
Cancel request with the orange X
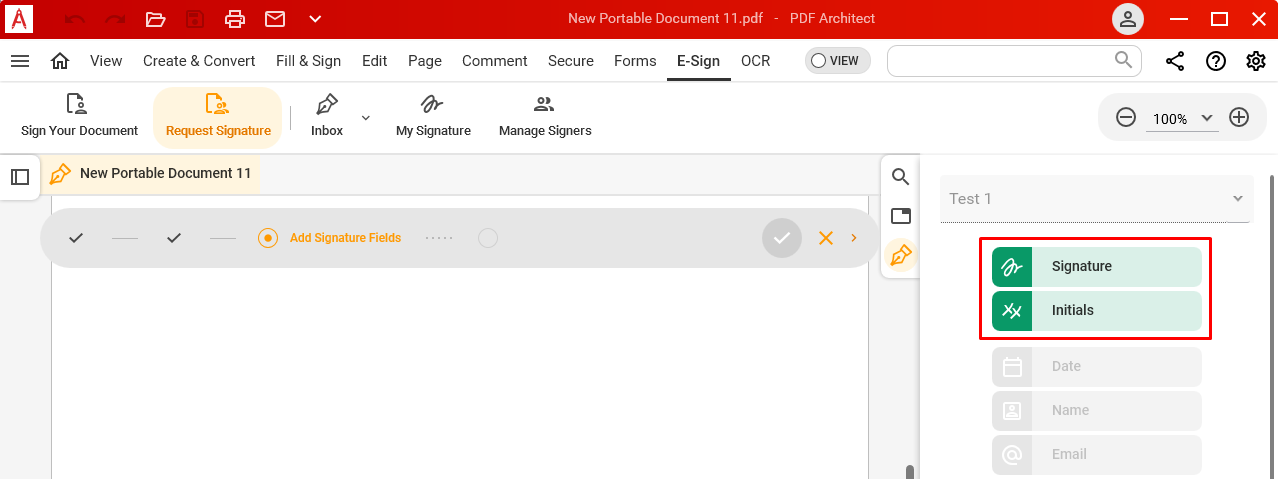point(826,238)
